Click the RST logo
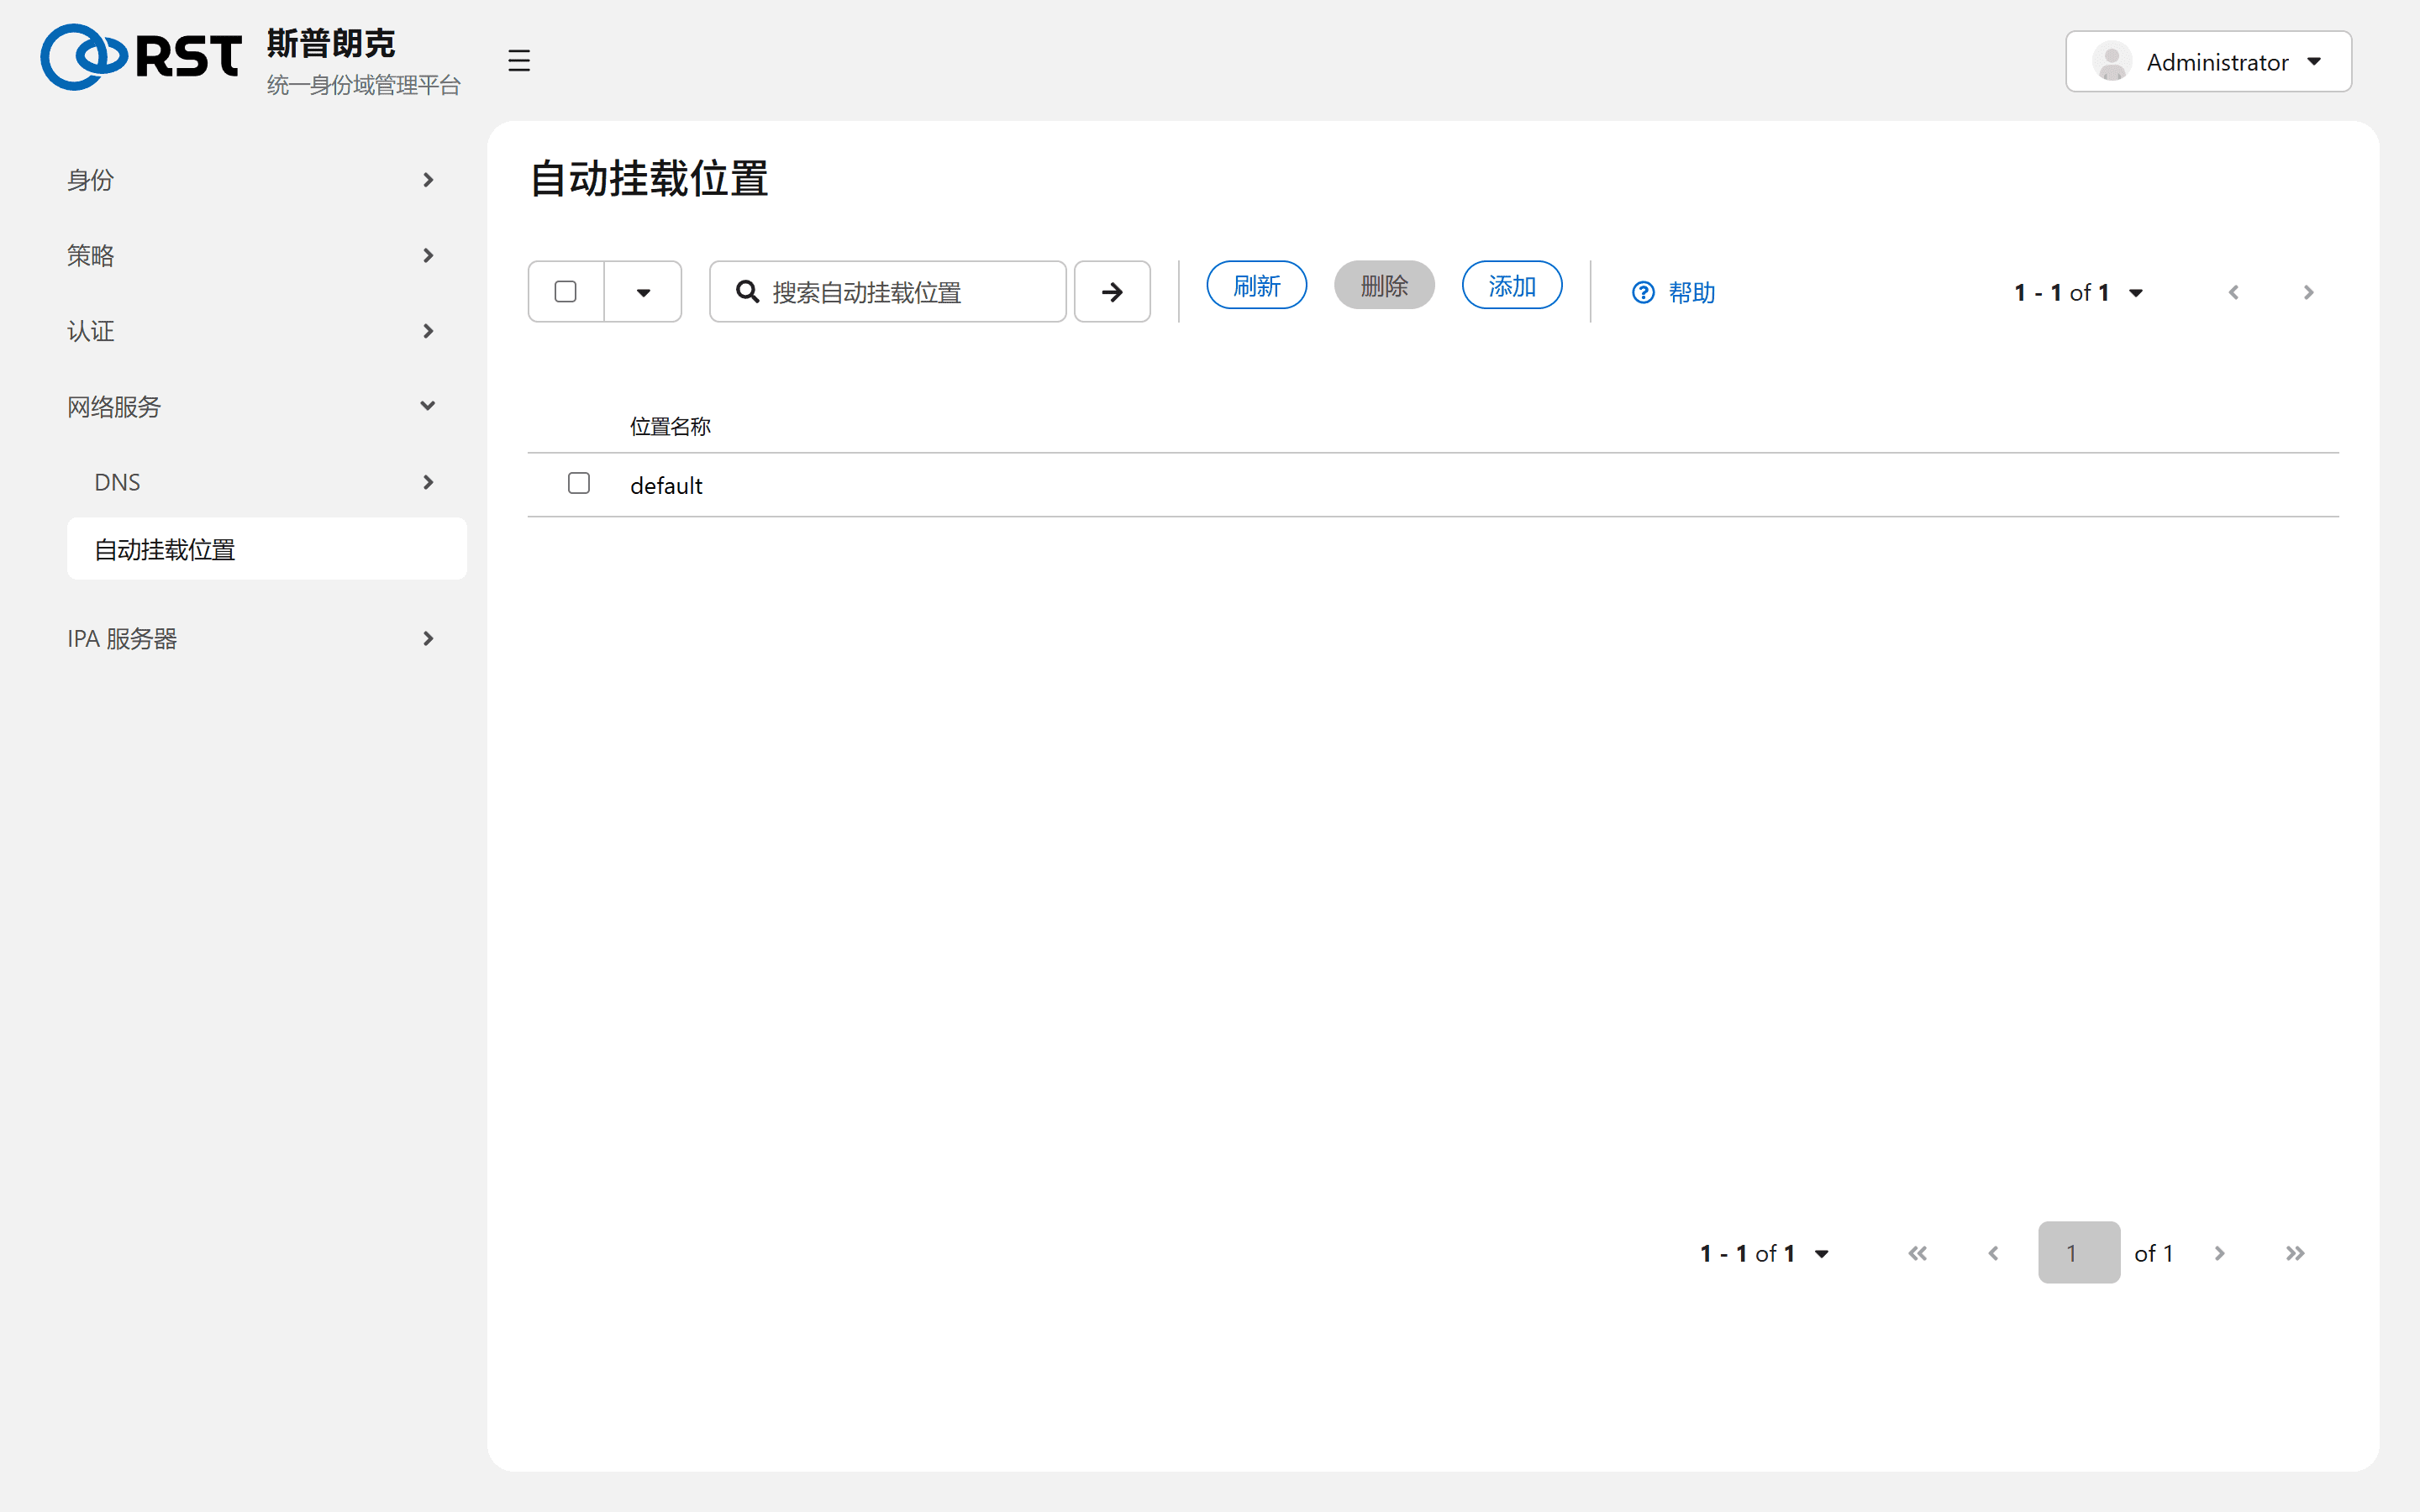 tap(141, 57)
